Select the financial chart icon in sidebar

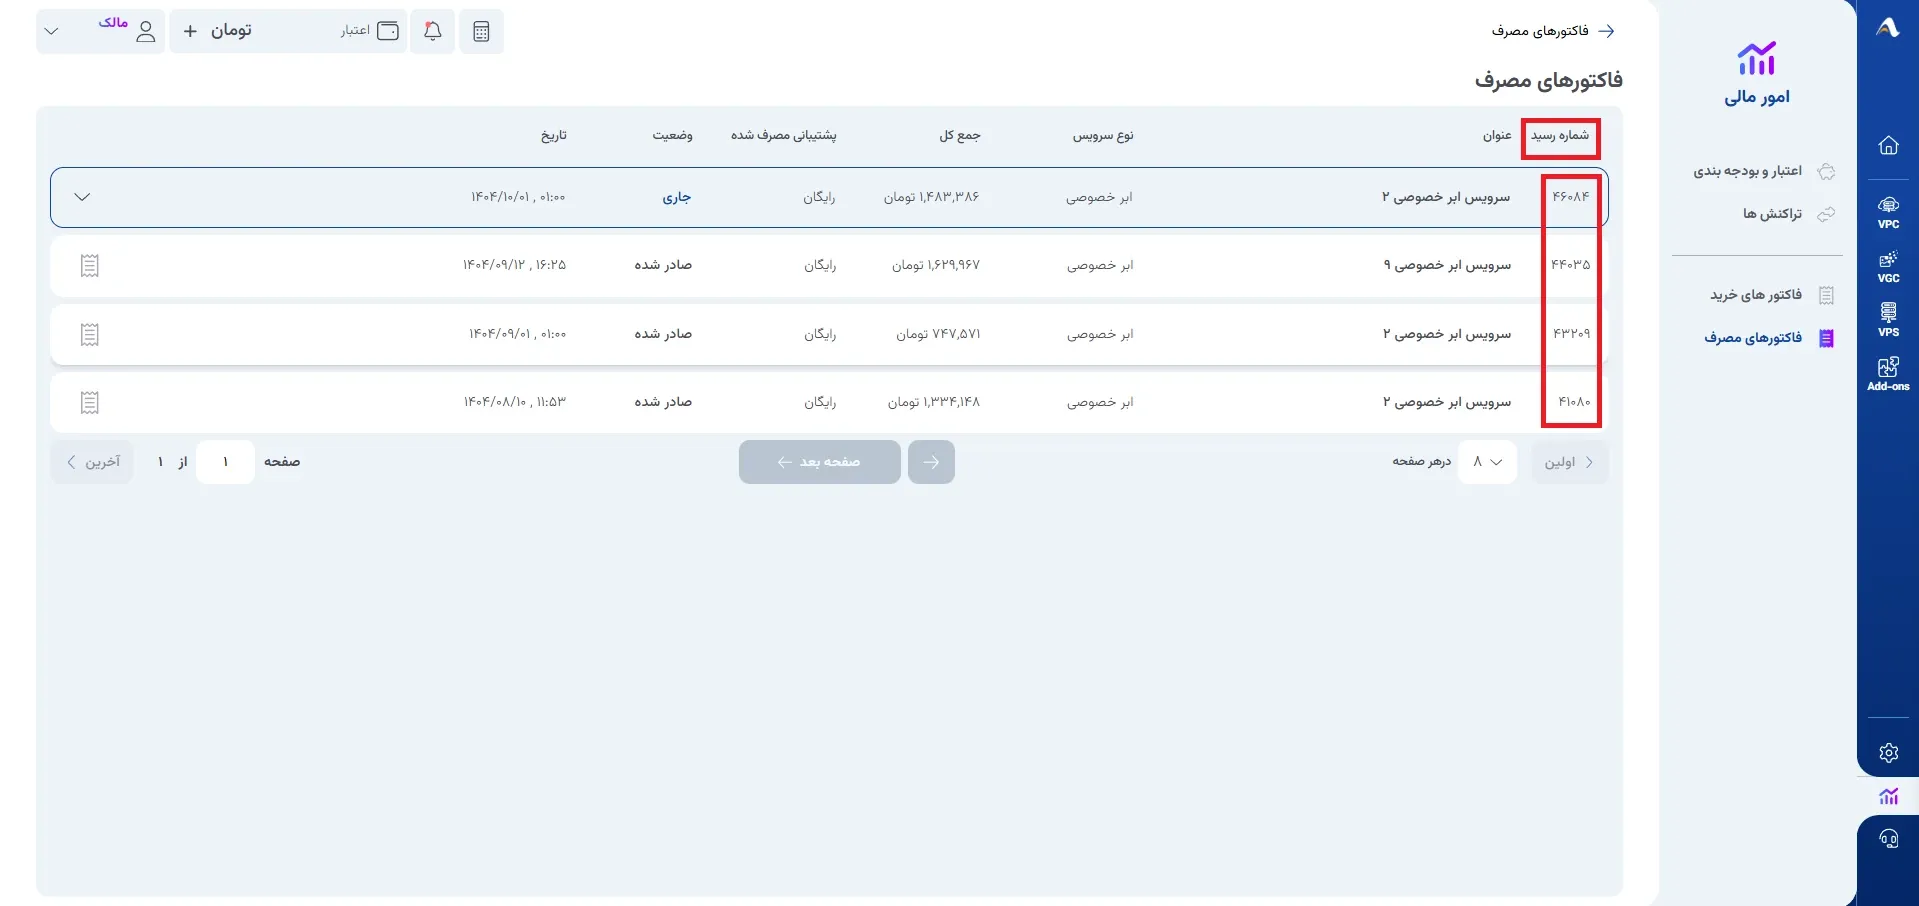[1888, 796]
